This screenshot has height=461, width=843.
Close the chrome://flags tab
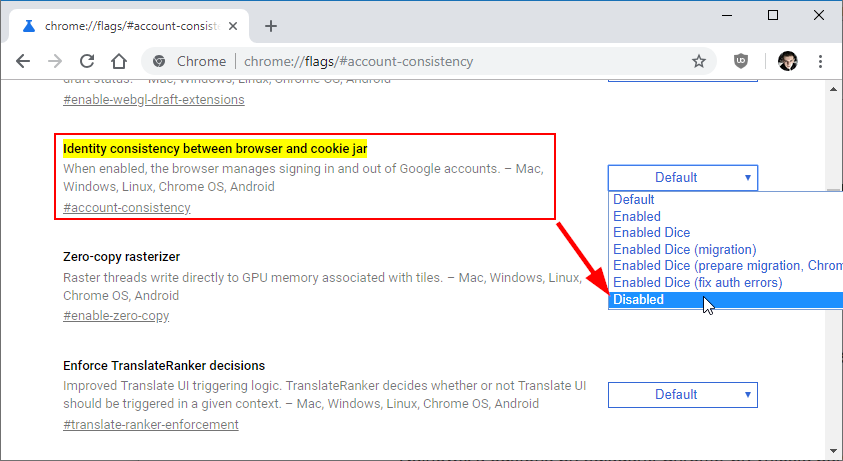[x=233, y=26]
